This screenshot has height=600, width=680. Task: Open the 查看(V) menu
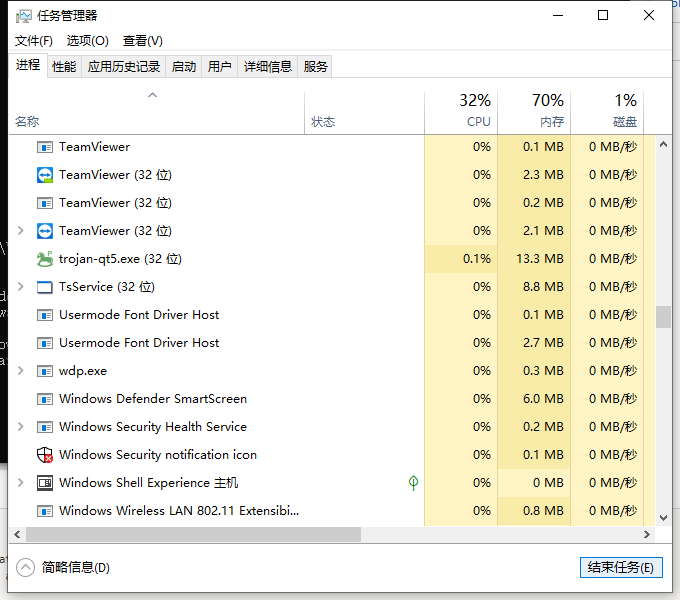143,41
